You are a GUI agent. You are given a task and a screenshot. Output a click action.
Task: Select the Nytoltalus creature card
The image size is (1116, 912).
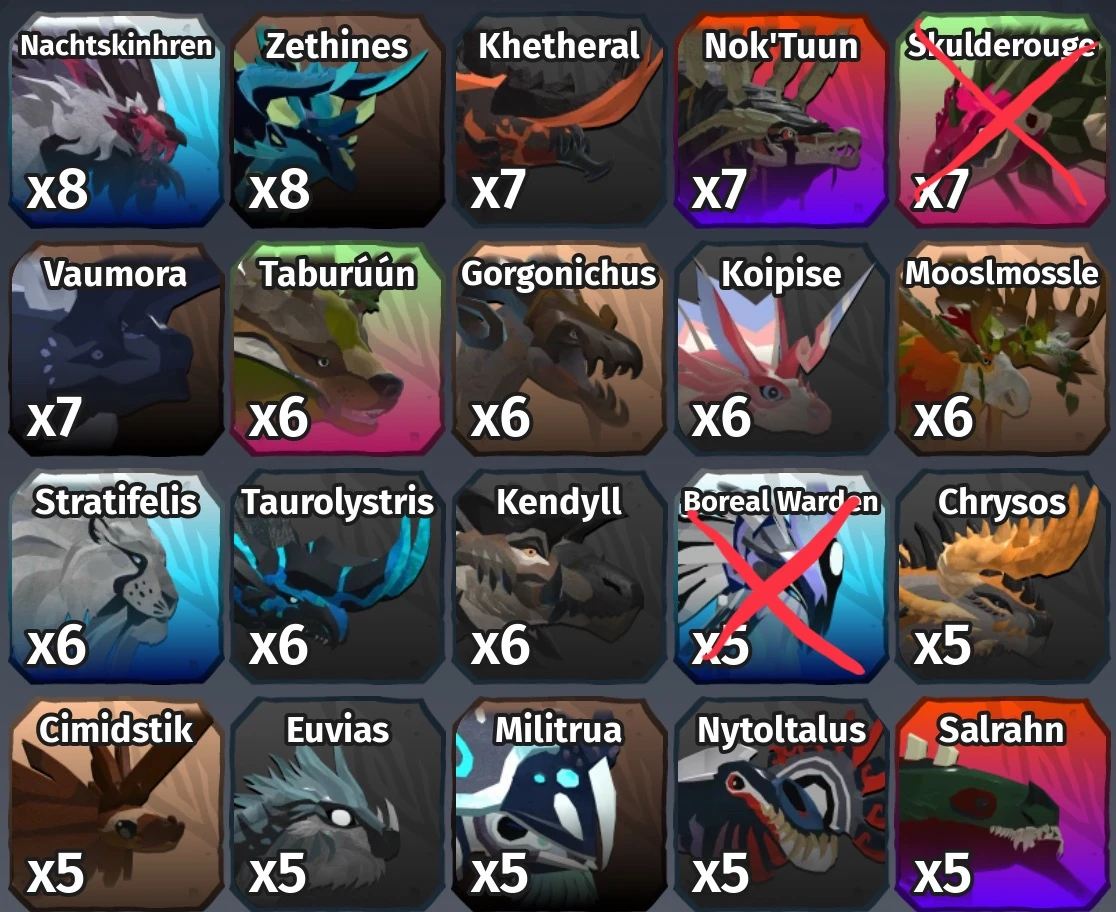coord(781,804)
